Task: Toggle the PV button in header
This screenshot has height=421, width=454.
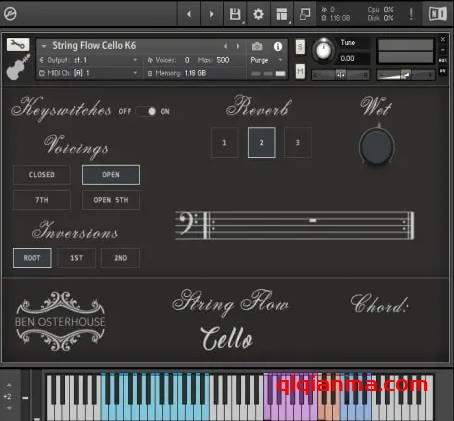Action: tap(443, 71)
